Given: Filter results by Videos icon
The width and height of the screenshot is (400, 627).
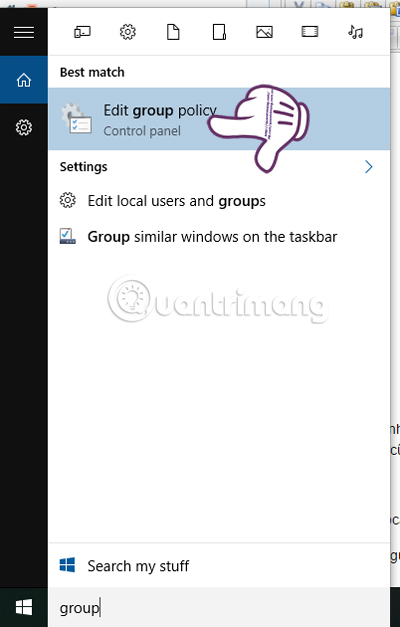Looking at the screenshot, I should [x=310, y=32].
